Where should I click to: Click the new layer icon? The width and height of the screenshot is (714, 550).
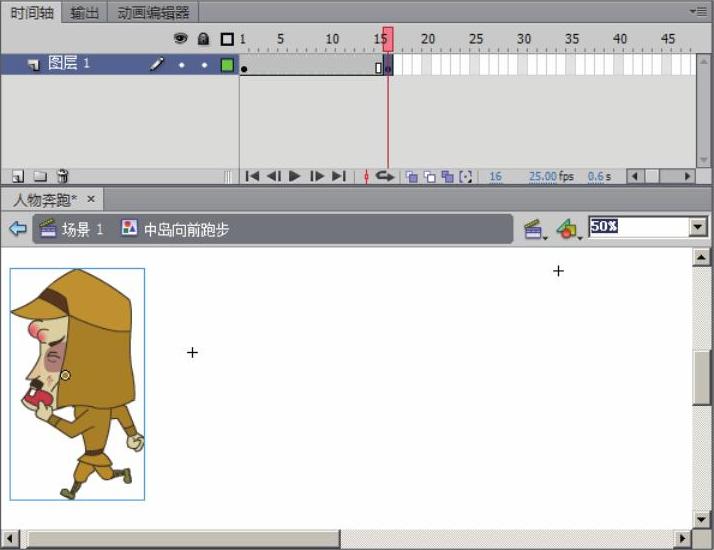pyautogui.click(x=18, y=176)
